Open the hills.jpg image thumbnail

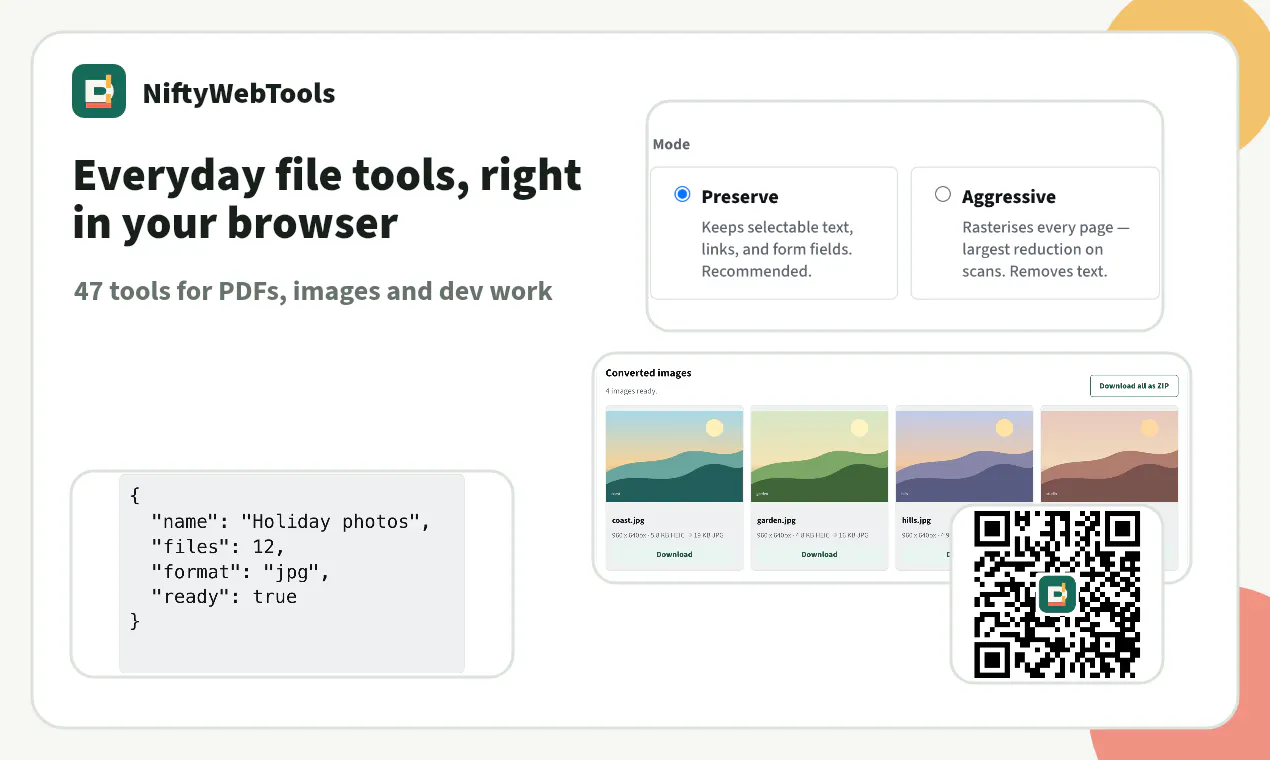coord(964,456)
